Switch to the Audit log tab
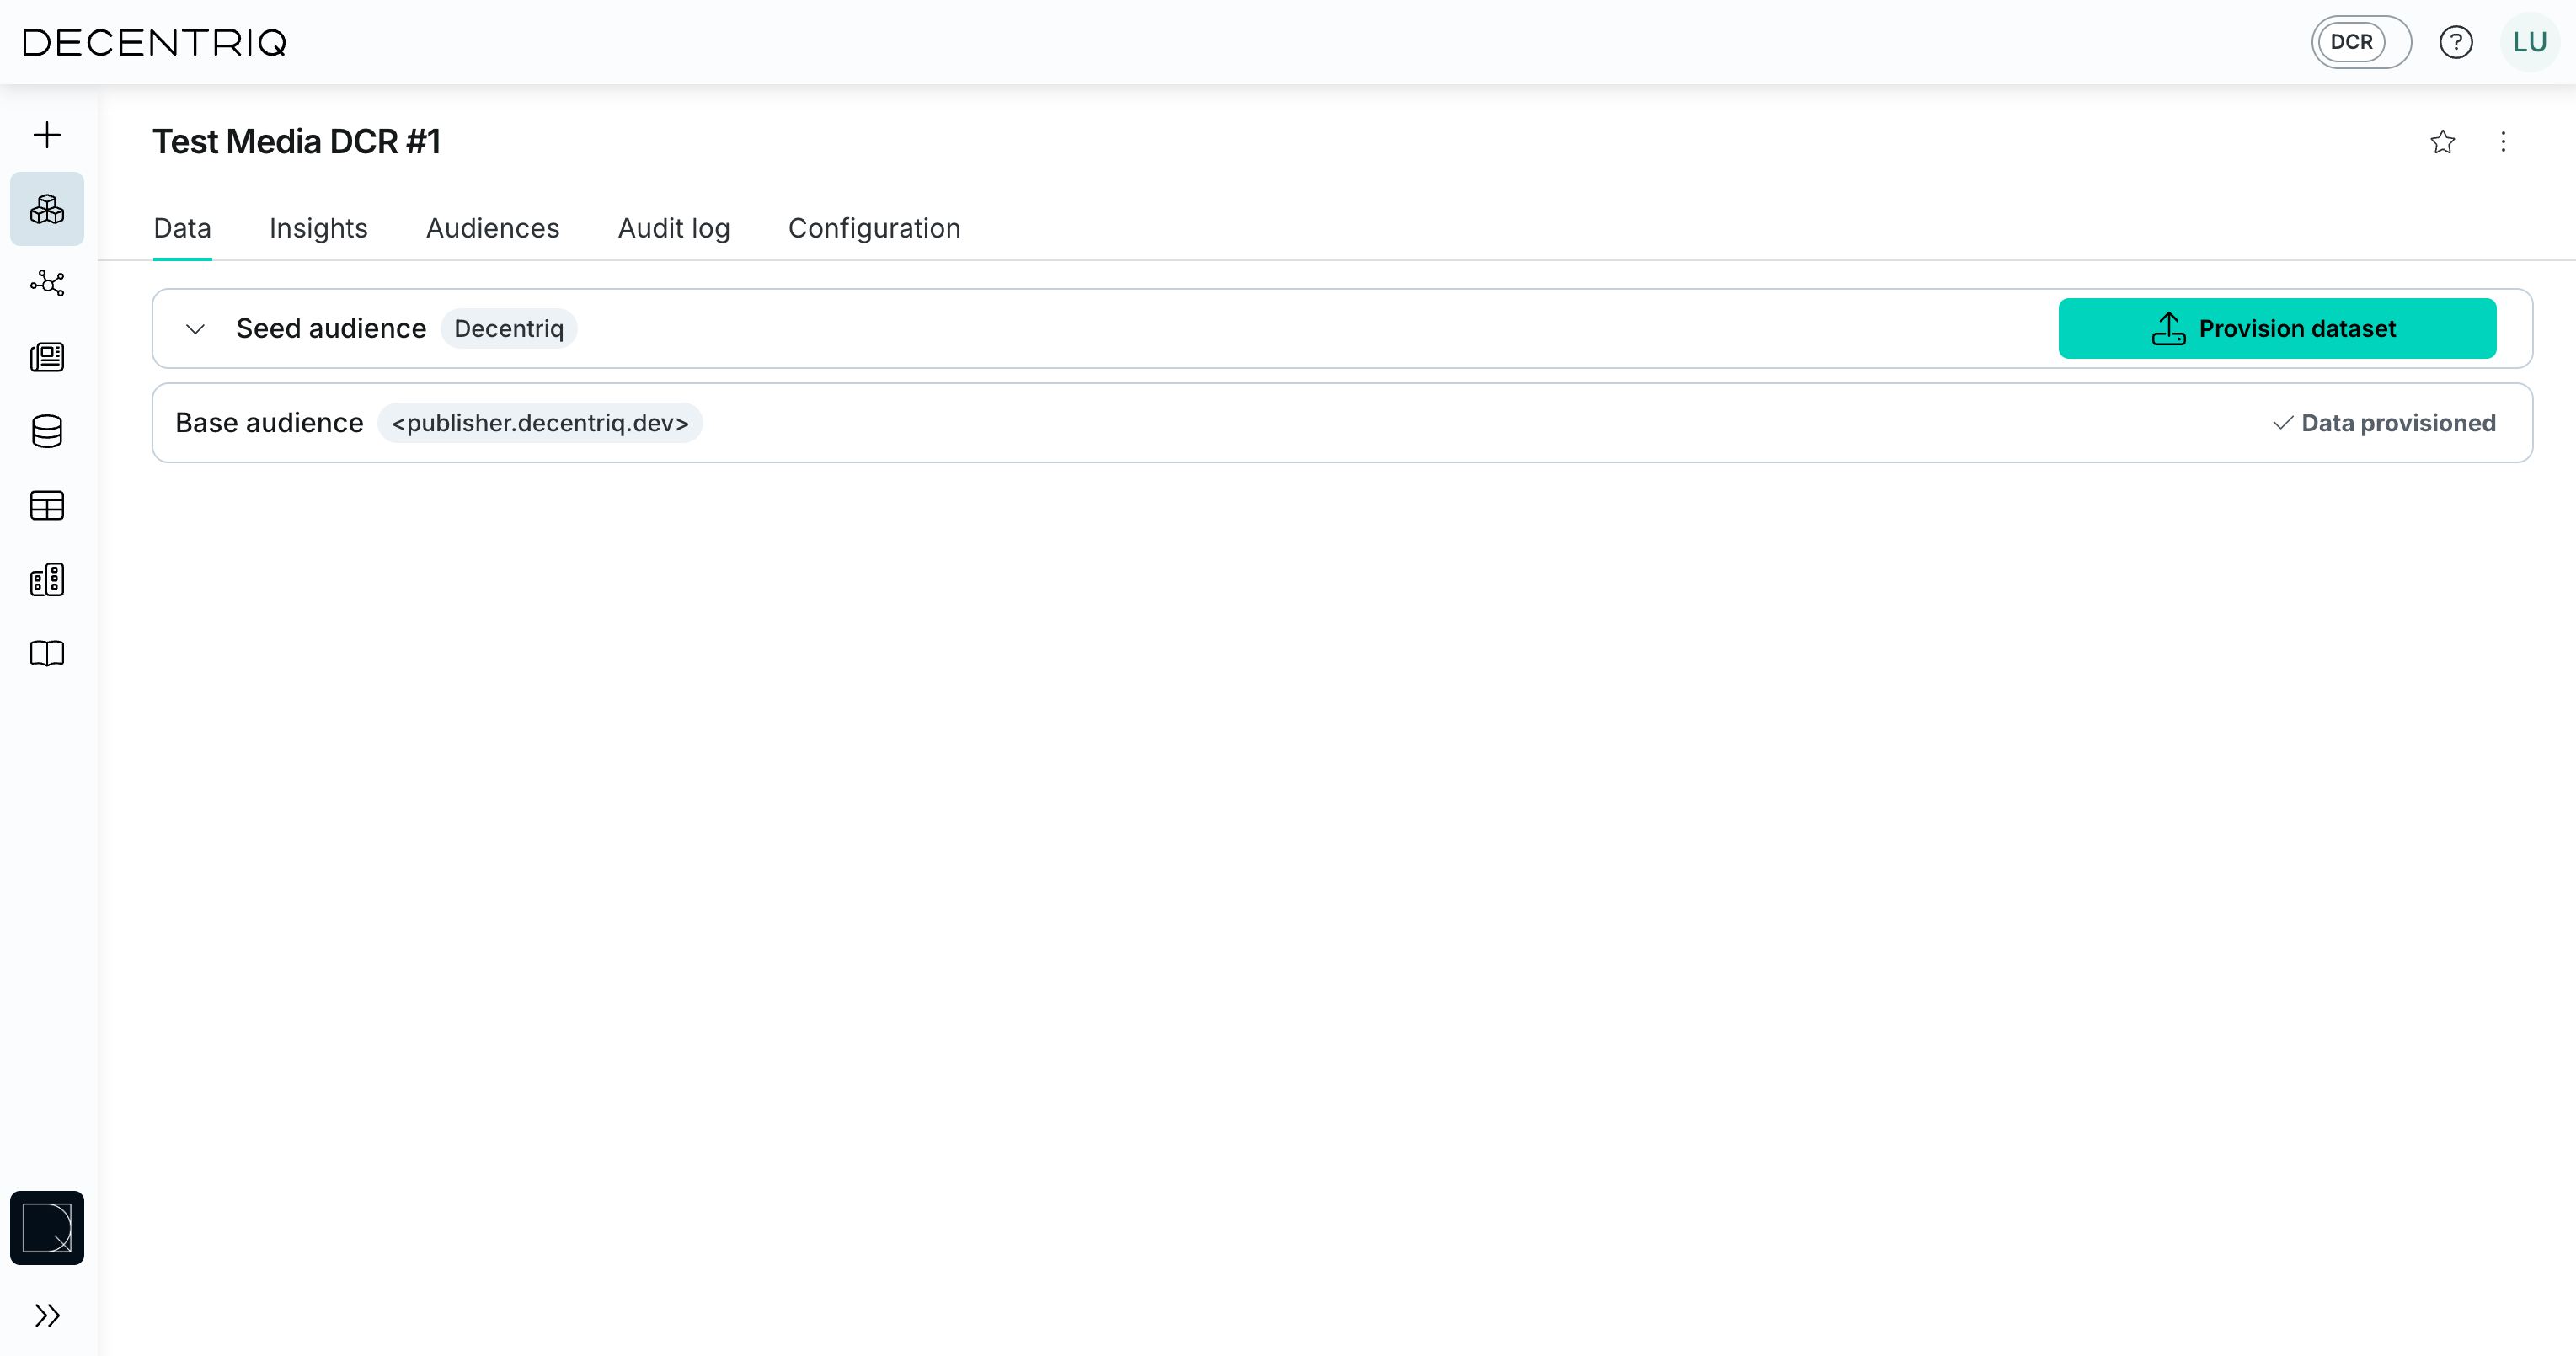The height and width of the screenshot is (1356, 2576). [x=673, y=228]
